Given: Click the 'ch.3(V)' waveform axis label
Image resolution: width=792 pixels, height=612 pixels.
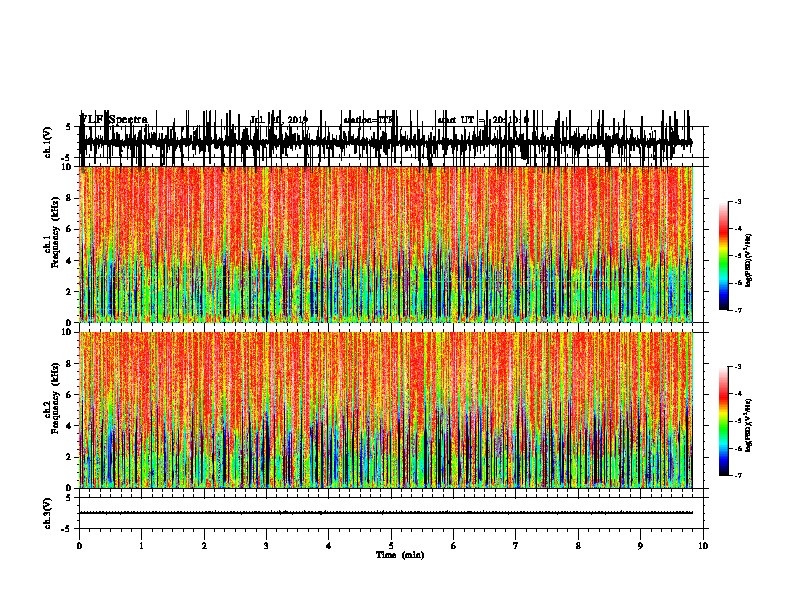Looking at the screenshot, I should [x=48, y=513].
